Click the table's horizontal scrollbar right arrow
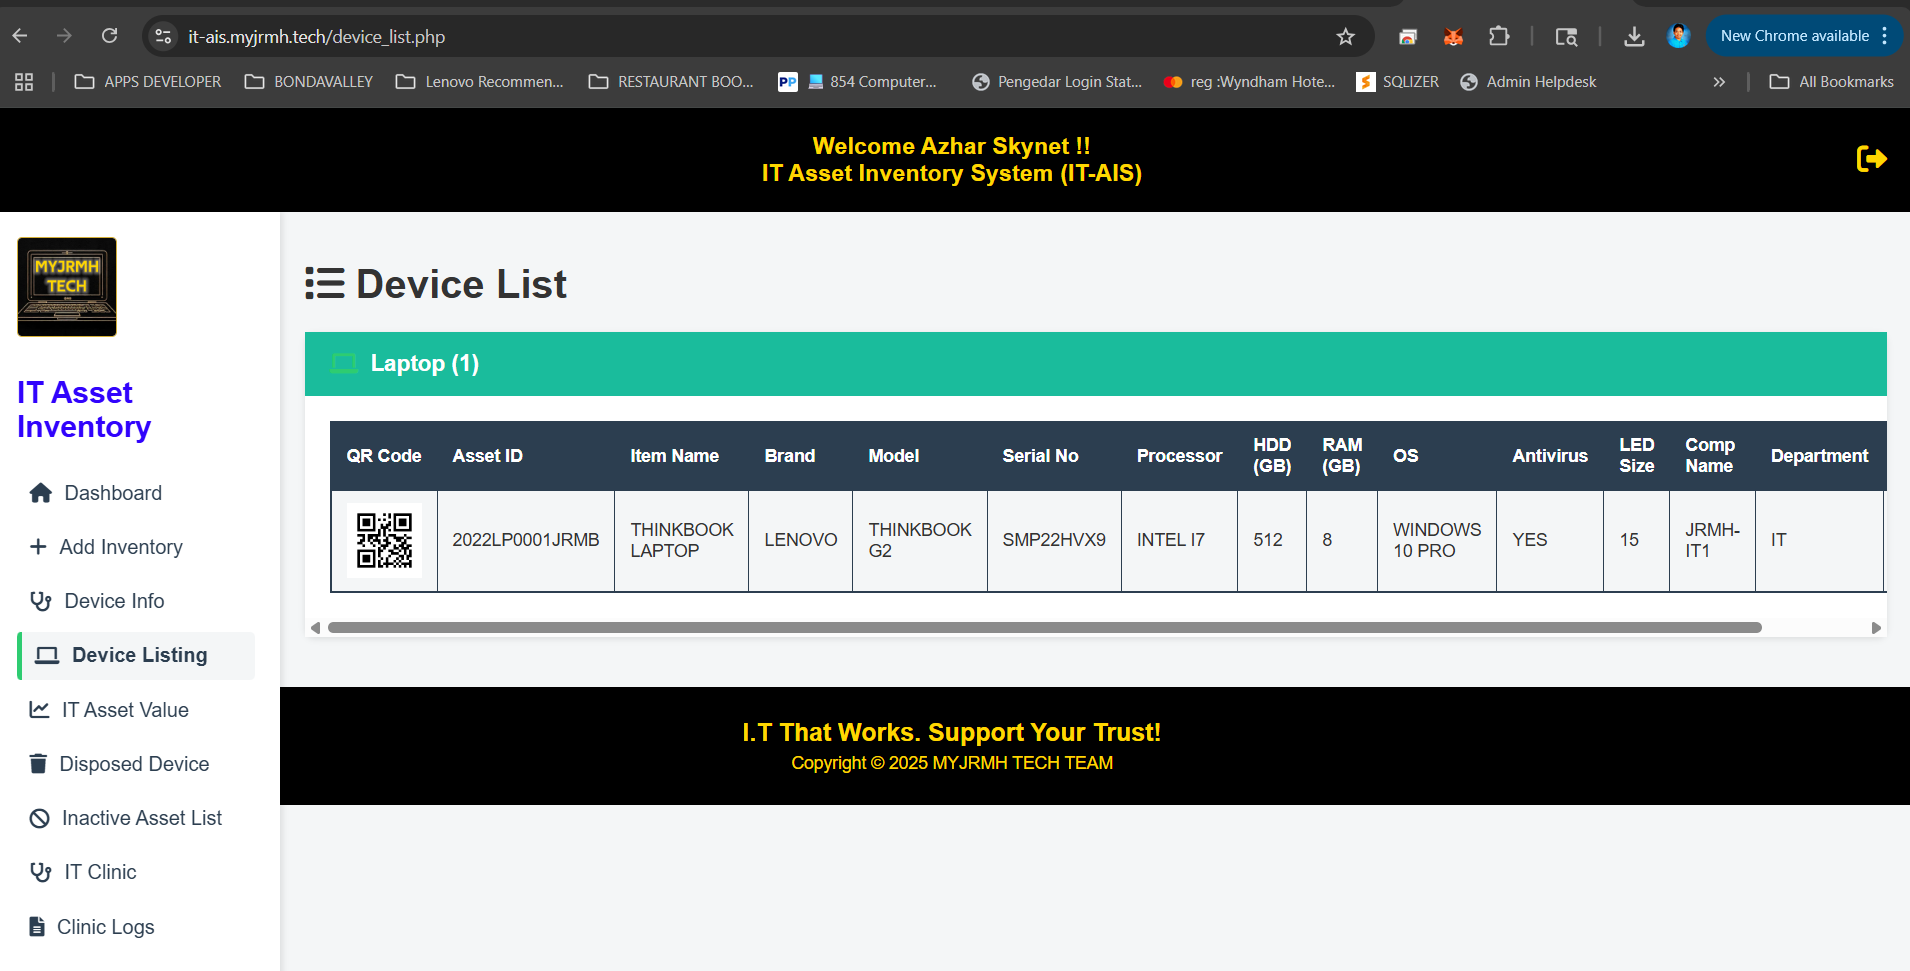The height and width of the screenshot is (971, 1910). 1876,628
